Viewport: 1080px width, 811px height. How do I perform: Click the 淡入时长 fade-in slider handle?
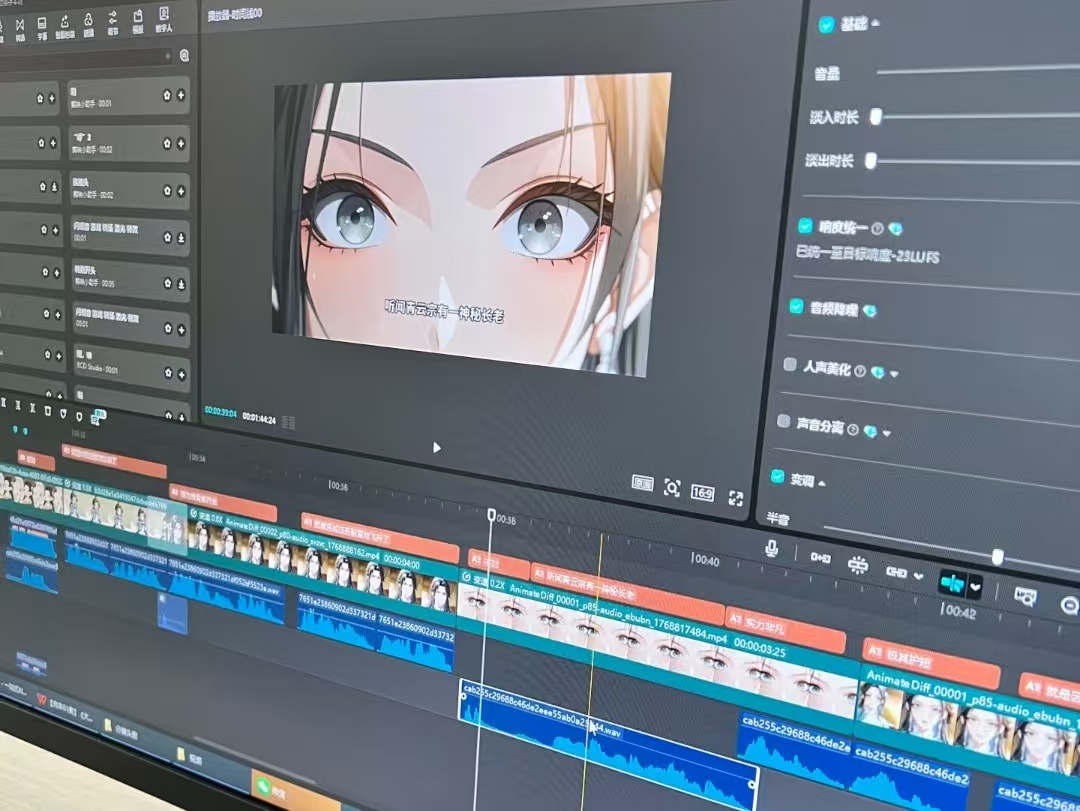pos(876,117)
